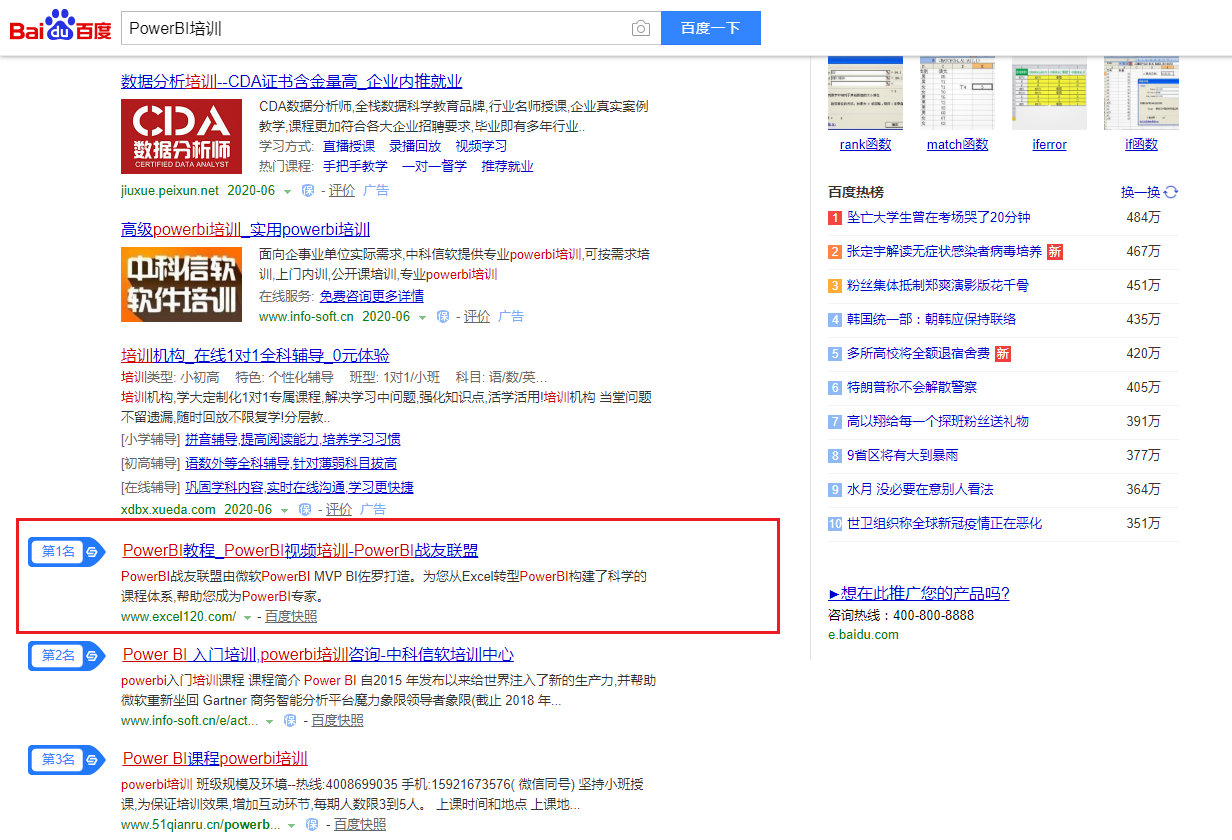The height and width of the screenshot is (840, 1232).
Task: Expand the dropdown arrow after jiuxue.peixun.net 2020-06
Action: 287,191
